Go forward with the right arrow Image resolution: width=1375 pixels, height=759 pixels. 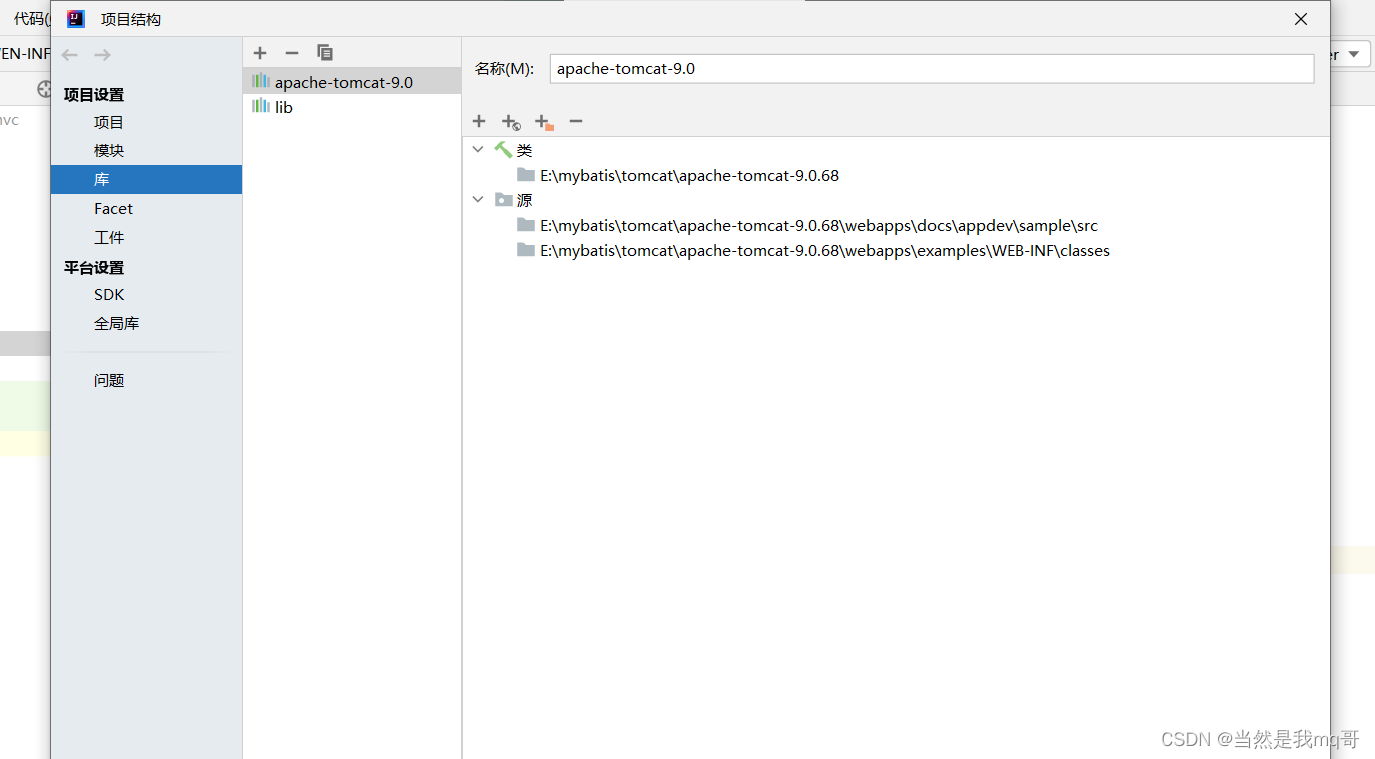tap(102, 55)
